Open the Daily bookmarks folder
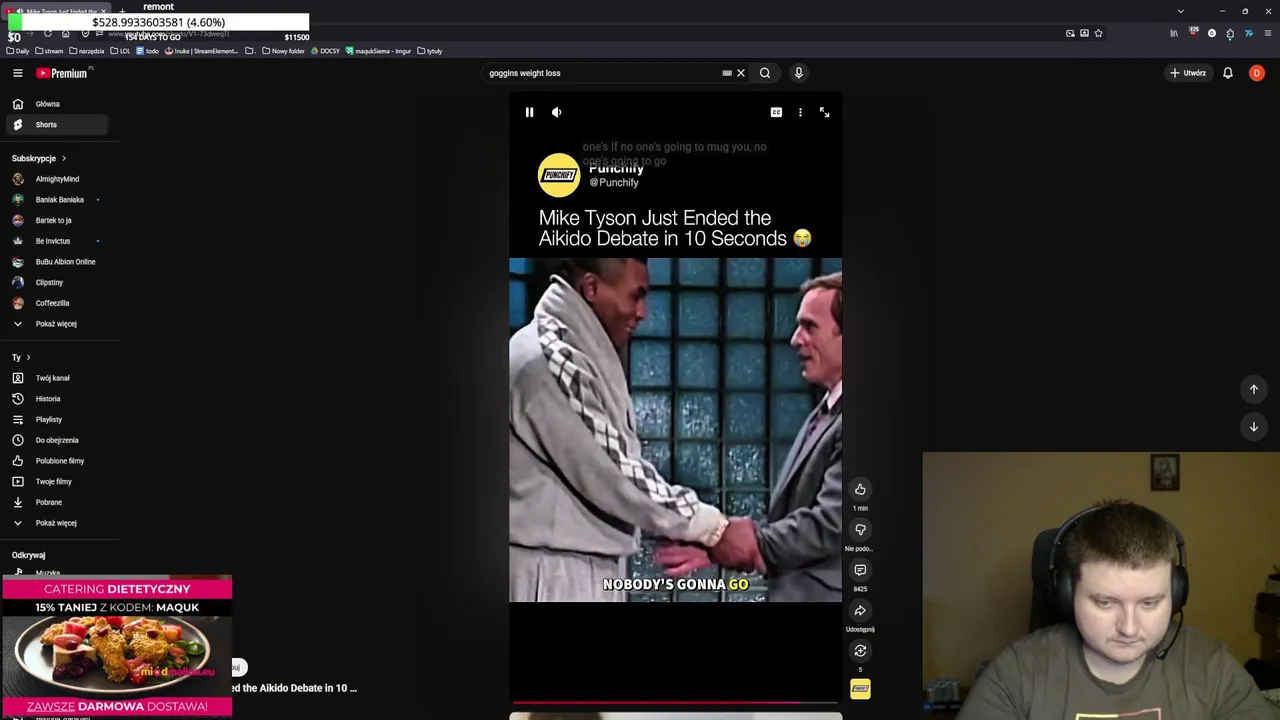 [18, 51]
